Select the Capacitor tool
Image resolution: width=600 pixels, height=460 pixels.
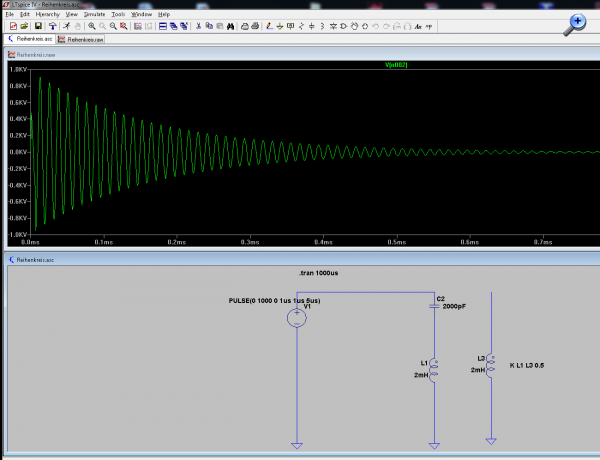tap(312, 26)
